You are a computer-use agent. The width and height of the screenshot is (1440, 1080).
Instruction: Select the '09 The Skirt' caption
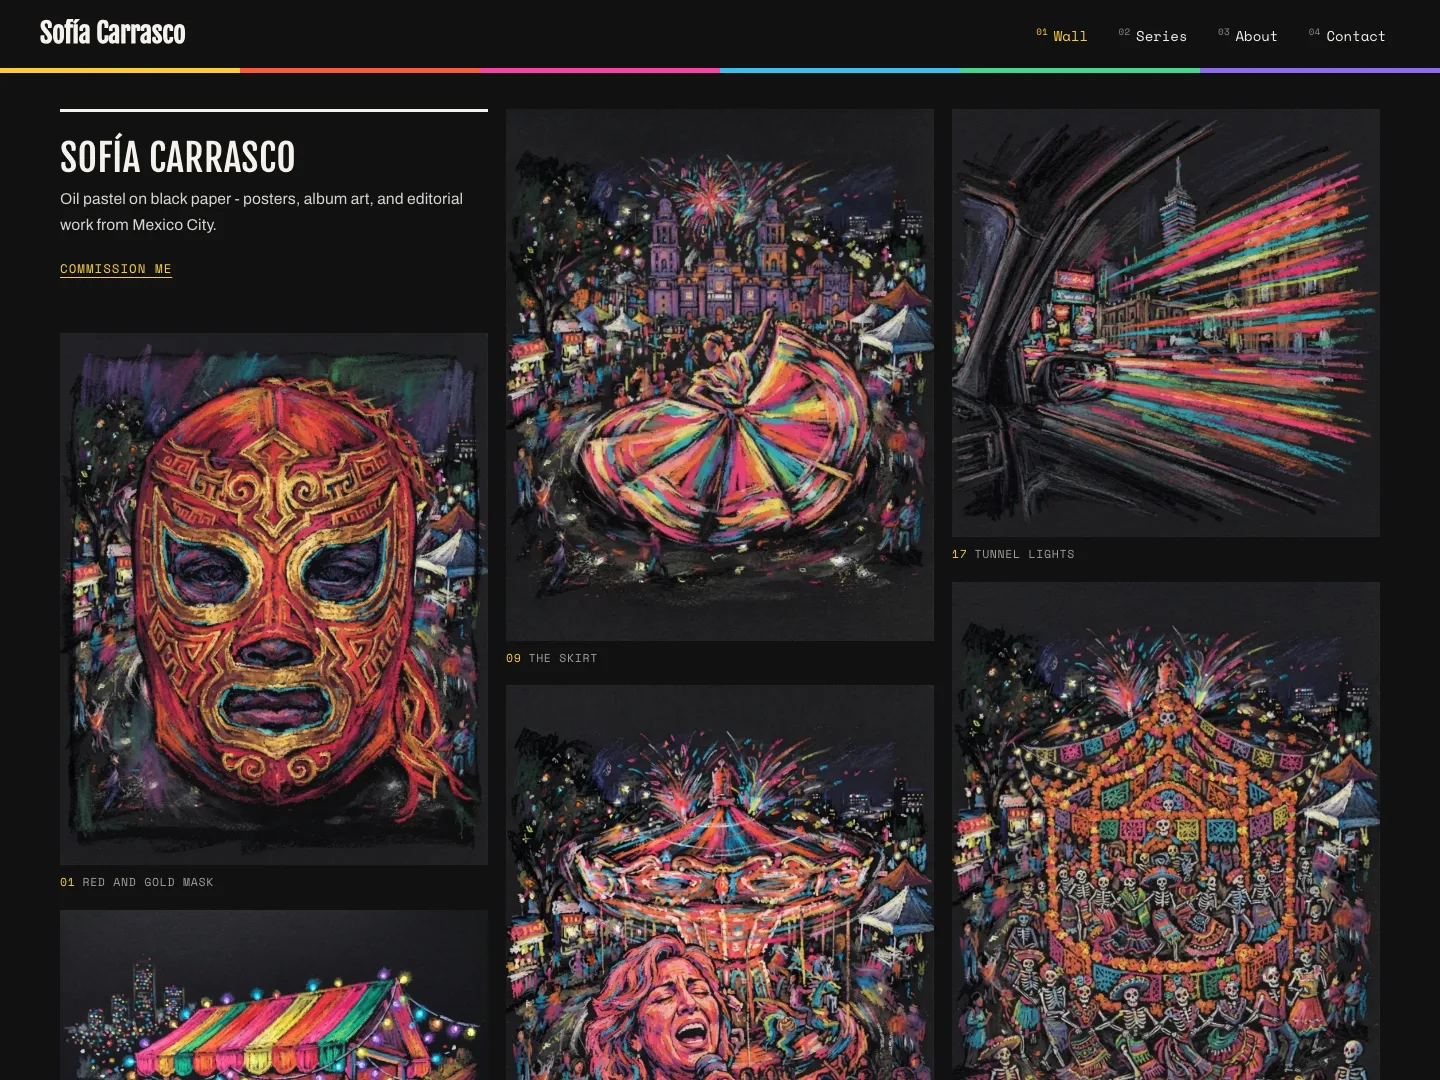(x=552, y=658)
